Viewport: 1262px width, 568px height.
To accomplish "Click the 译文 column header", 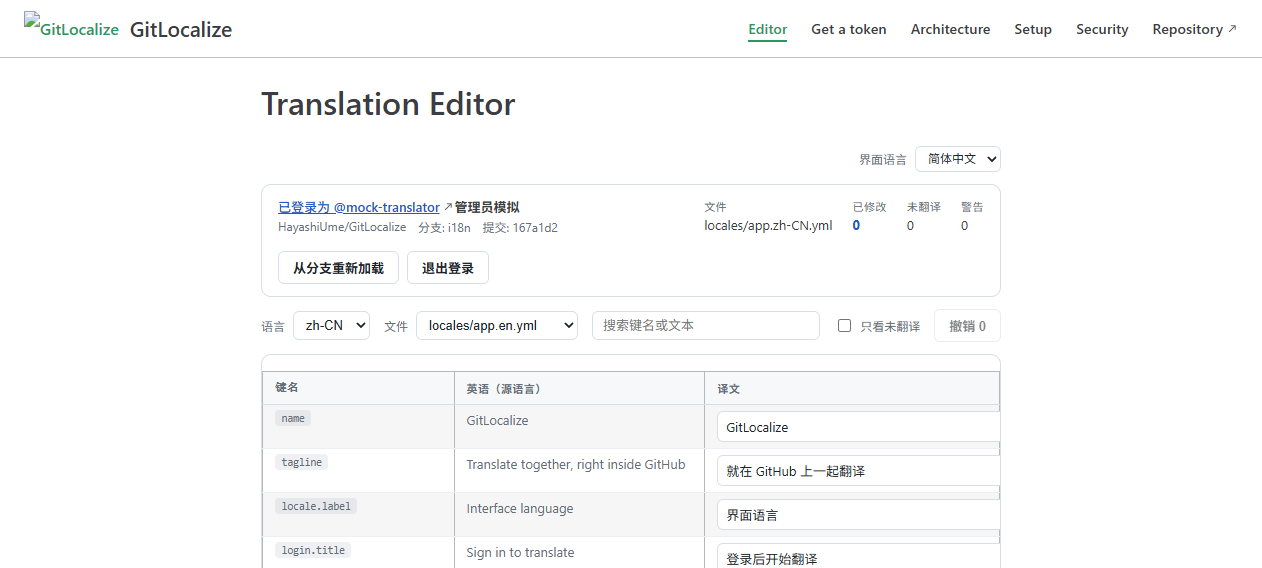I will tap(852, 388).
